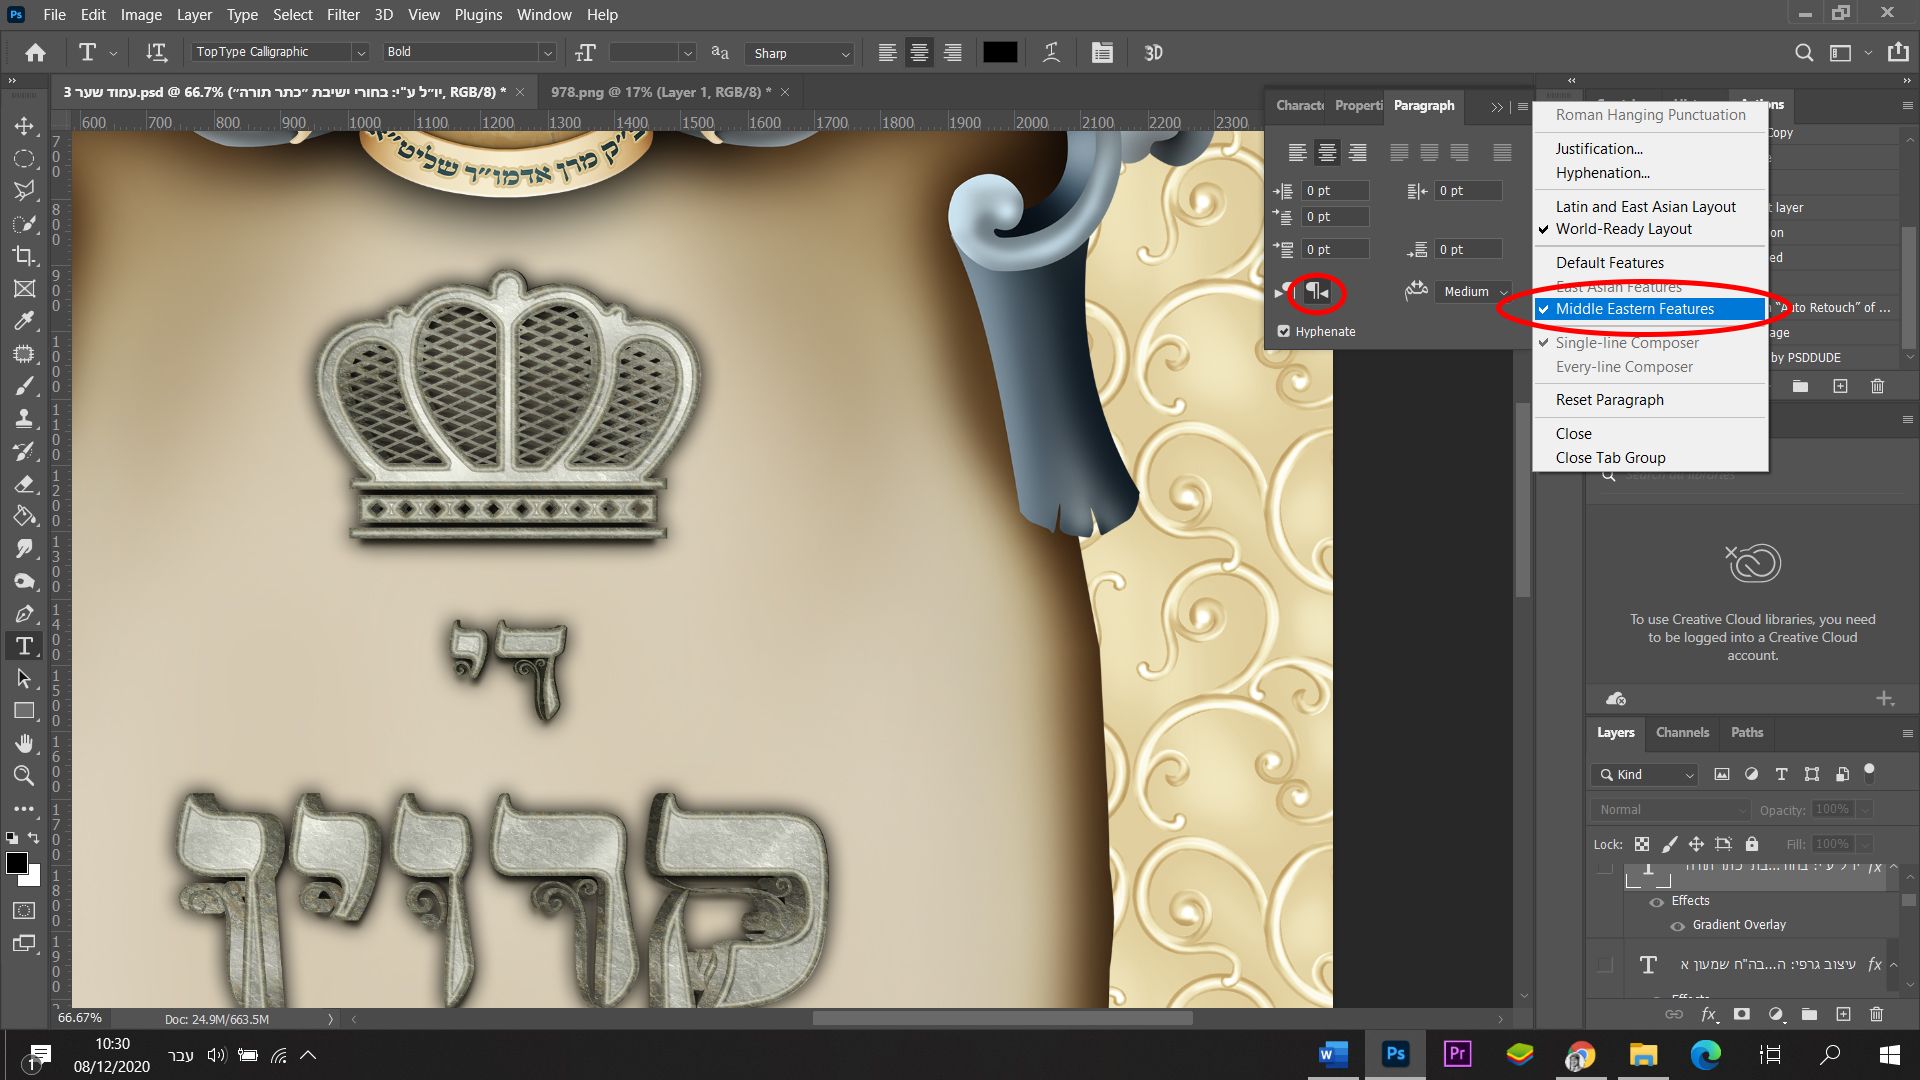Toggle Effects visibility eye icon
Screen dimensions: 1920x1080
1657,902
